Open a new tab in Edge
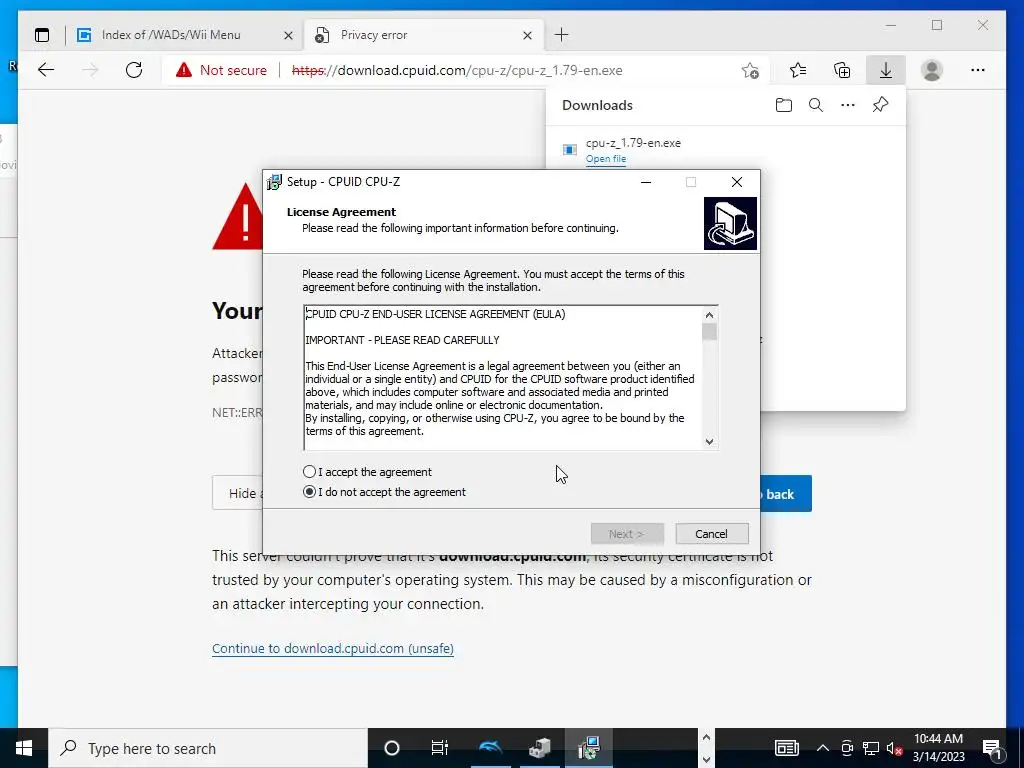Image resolution: width=1024 pixels, height=768 pixels. [562, 35]
